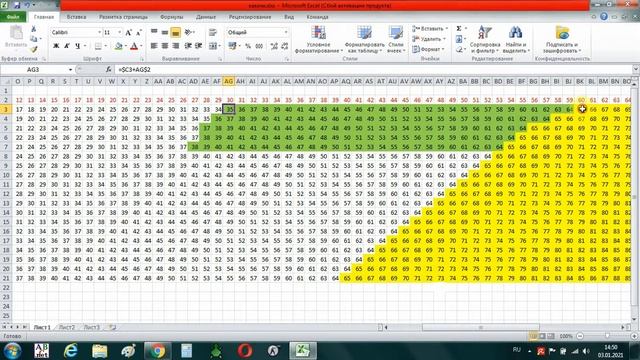640x360 pixels.
Task: Click the wrap text icon
Action: 213,32
